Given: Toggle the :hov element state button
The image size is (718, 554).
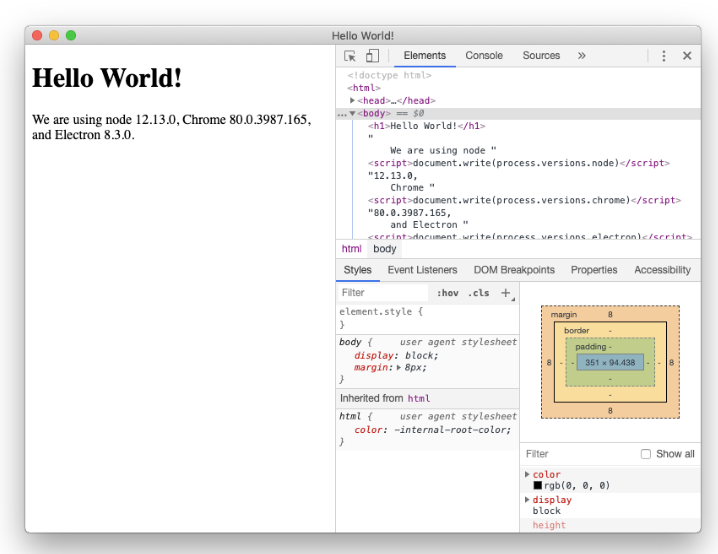Looking at the screenshot, I should tap(447, 293).
